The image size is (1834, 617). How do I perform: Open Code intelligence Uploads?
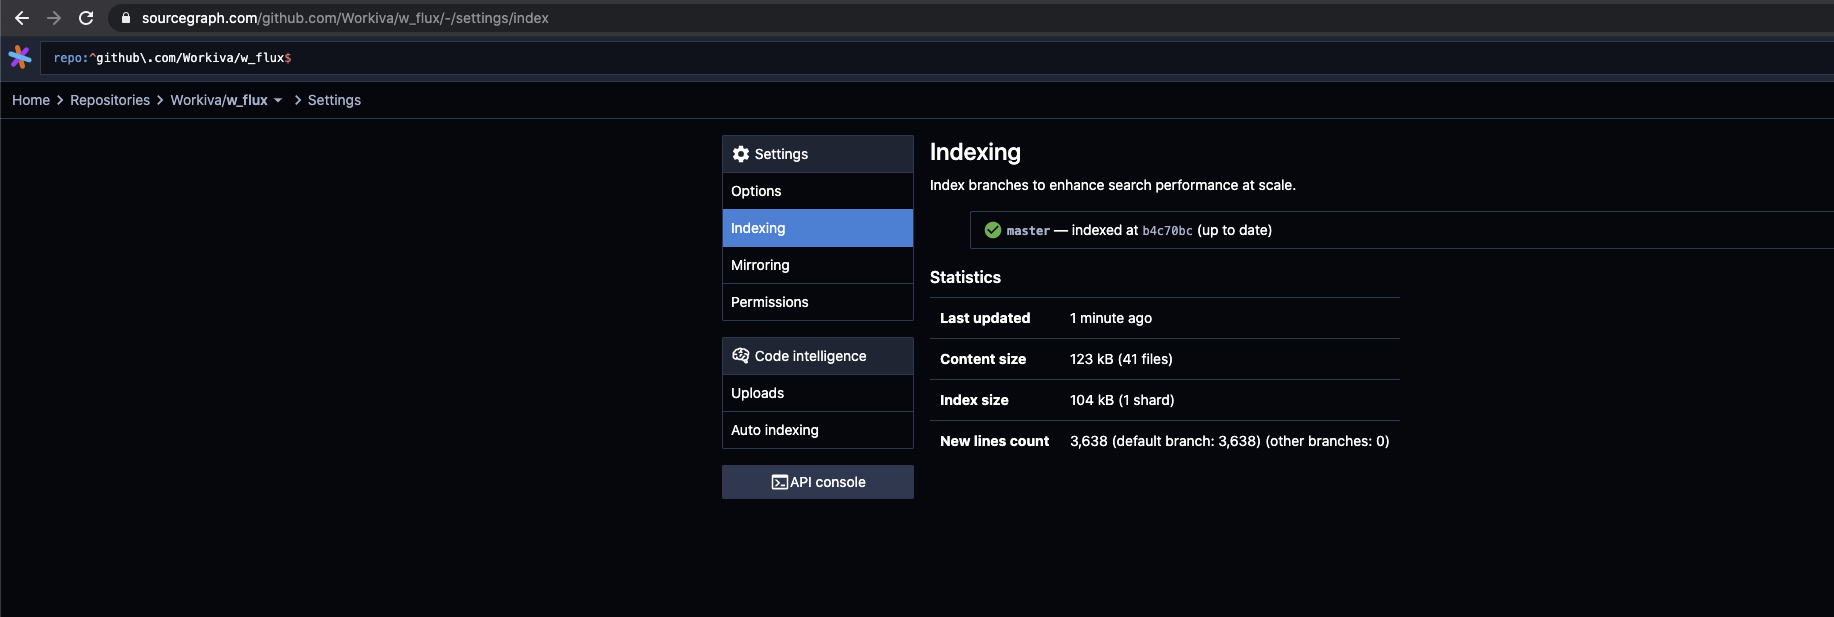[x=818, y=393]
